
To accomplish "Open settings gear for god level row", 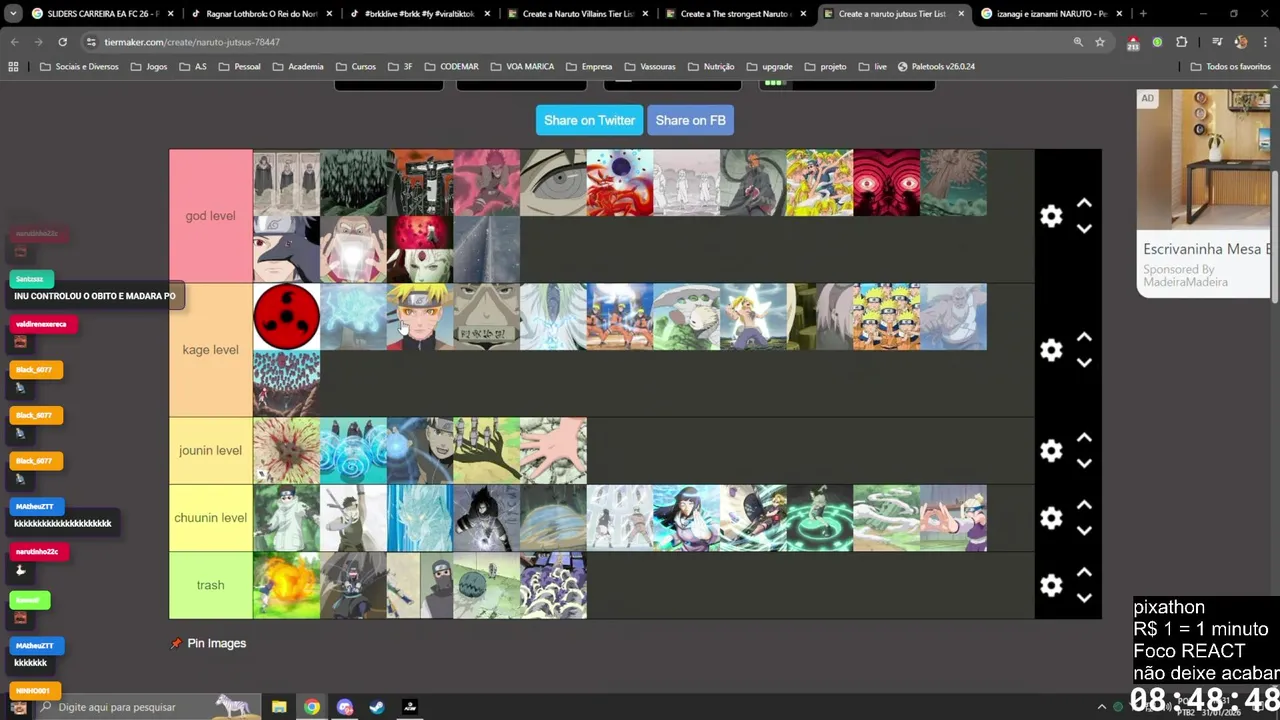I will [1051, 216].
